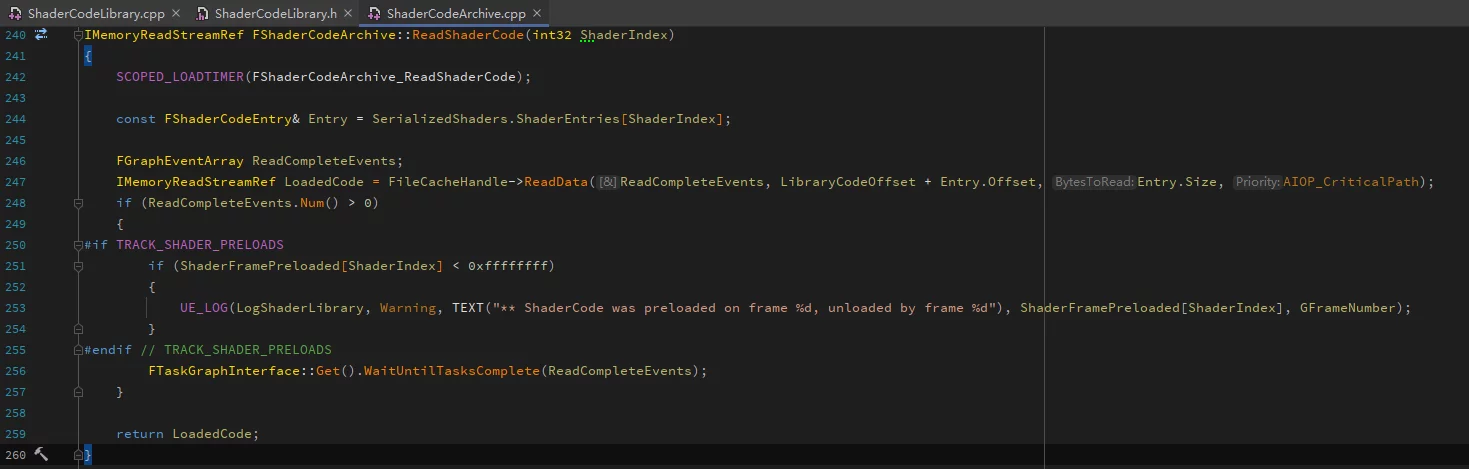Fold the #if TRACK_SHADER_PRELOADS region
Image resolution: width=1469 pixels, height=469 pixels.
pyautogui.click(x=79, y=245)
